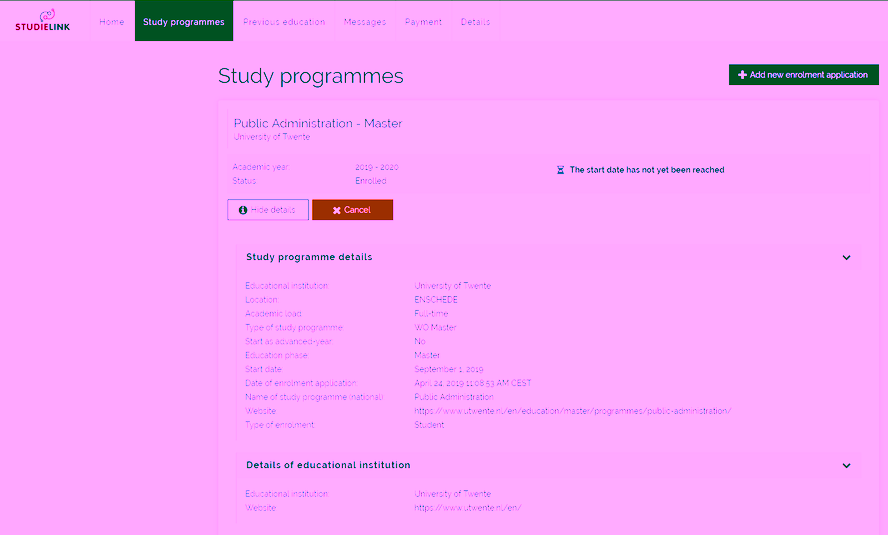Click Add new enrolment application button
This screenshot has width=888, height=535.
point(803,75)
